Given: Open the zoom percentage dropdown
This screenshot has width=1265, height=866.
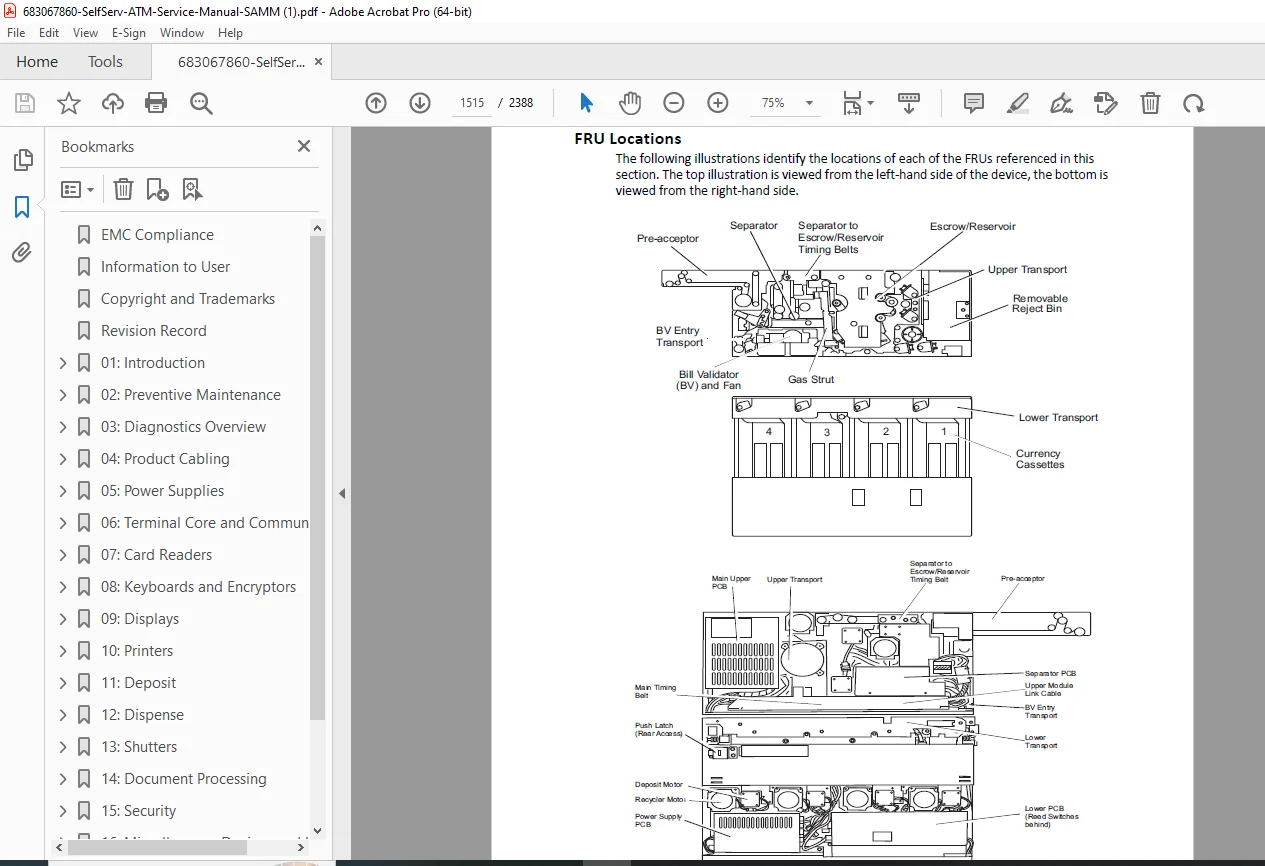Looking at the screenshot, I should coord(810,103).
